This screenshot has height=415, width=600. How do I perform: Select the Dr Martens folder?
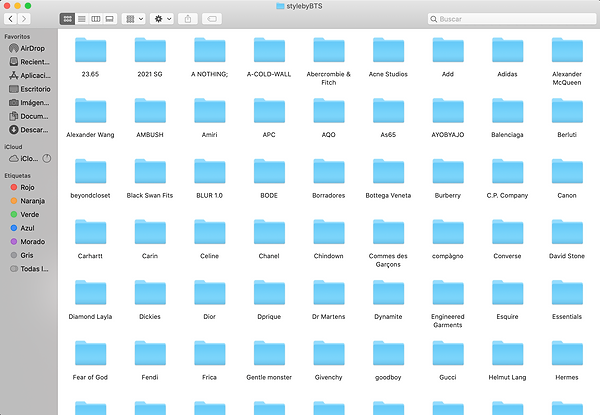point(329,293)
